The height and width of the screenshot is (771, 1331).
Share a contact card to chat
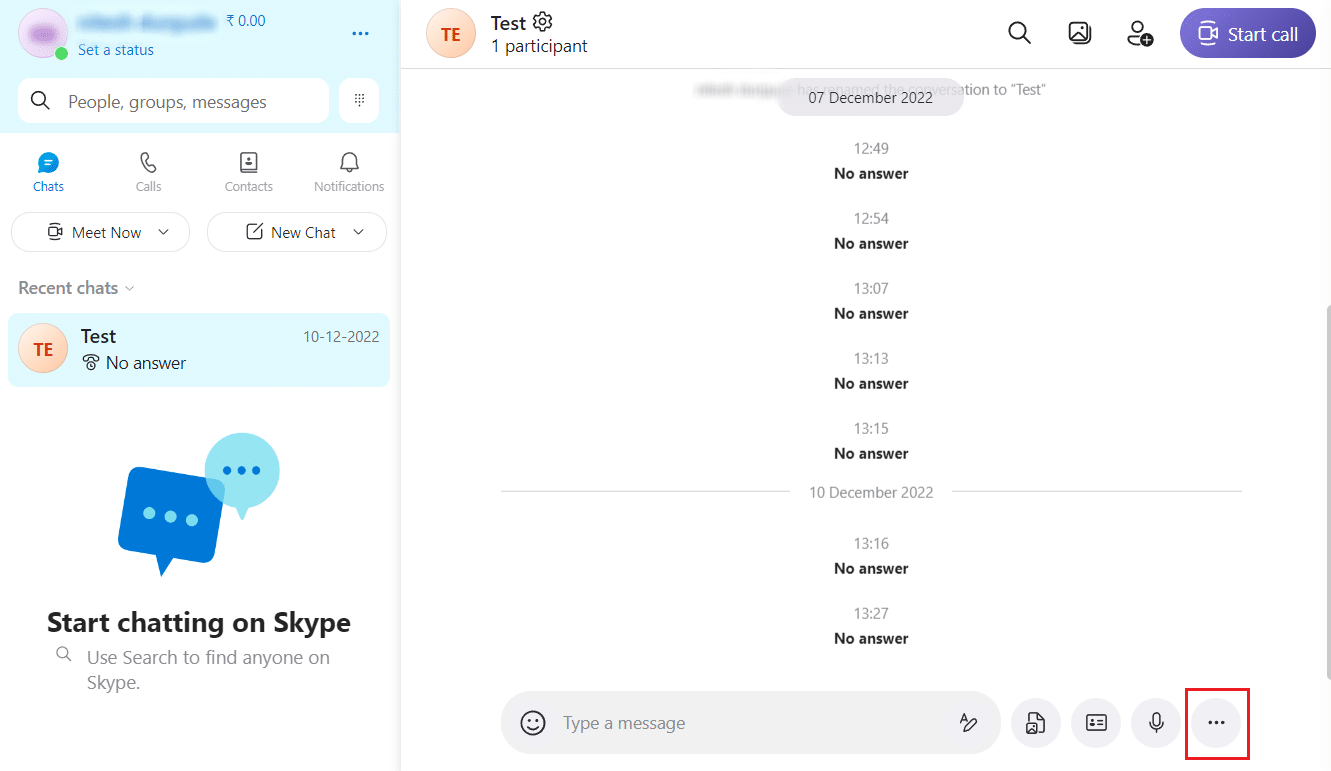(x=1096, y=722)
